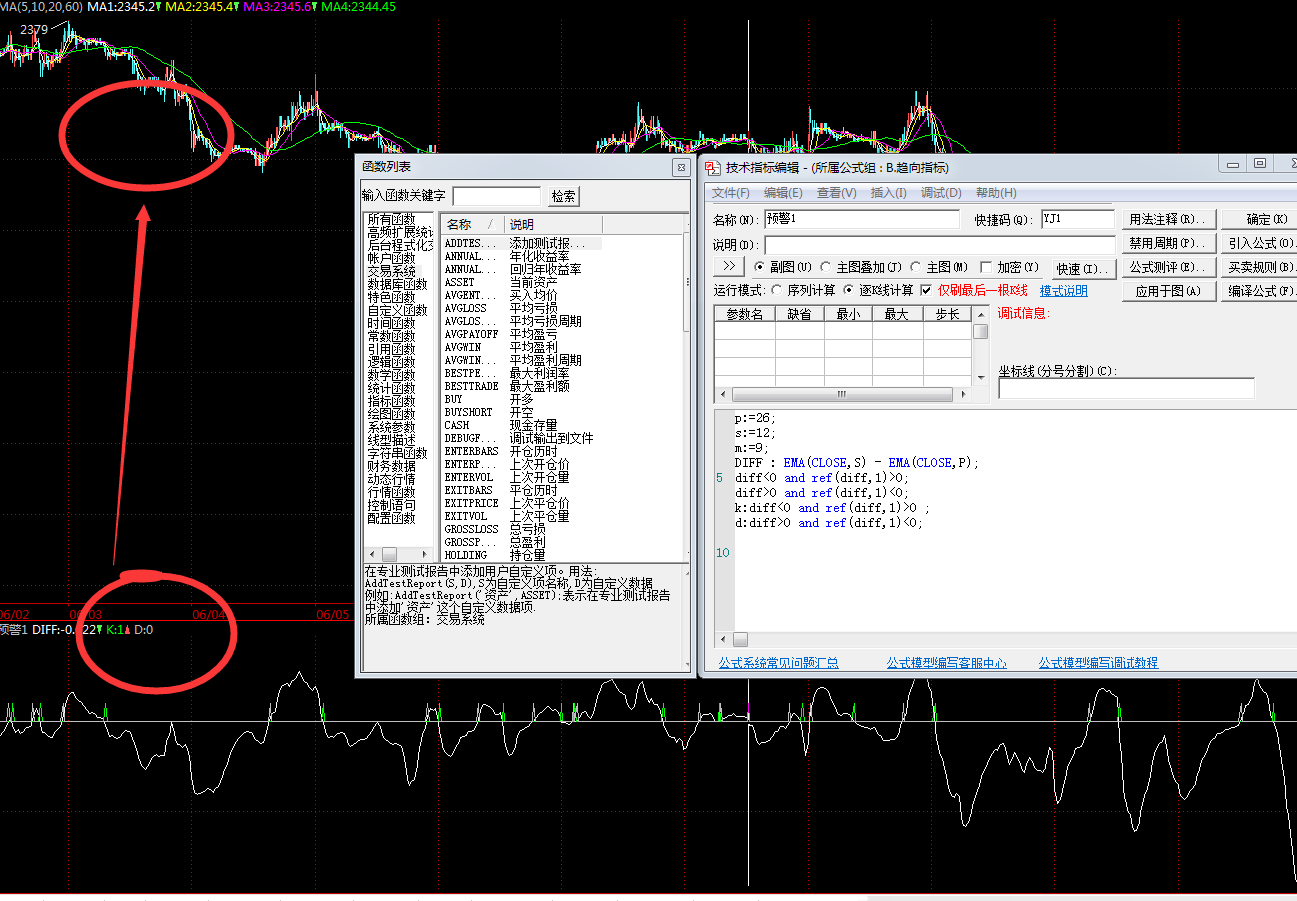The height and width of the screenshot is (901, 1297).
Task: Open the 模式说明 link
Action: (1063, 291)
